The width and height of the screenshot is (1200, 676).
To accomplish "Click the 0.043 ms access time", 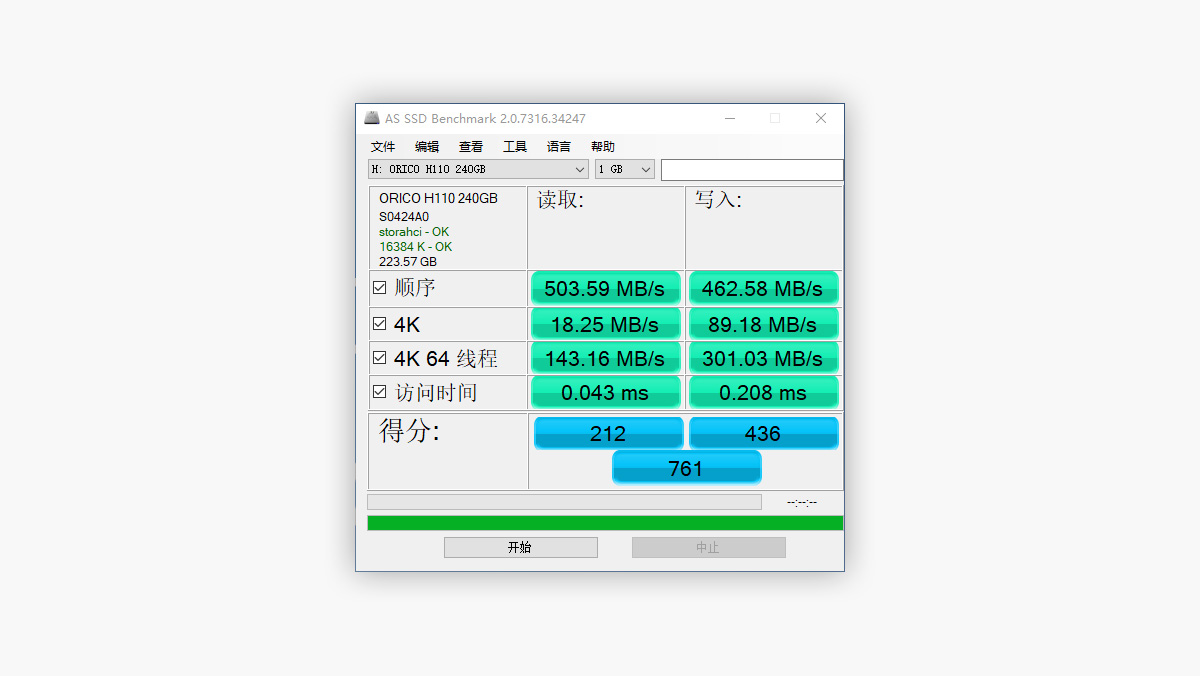I will pos(606,393).
